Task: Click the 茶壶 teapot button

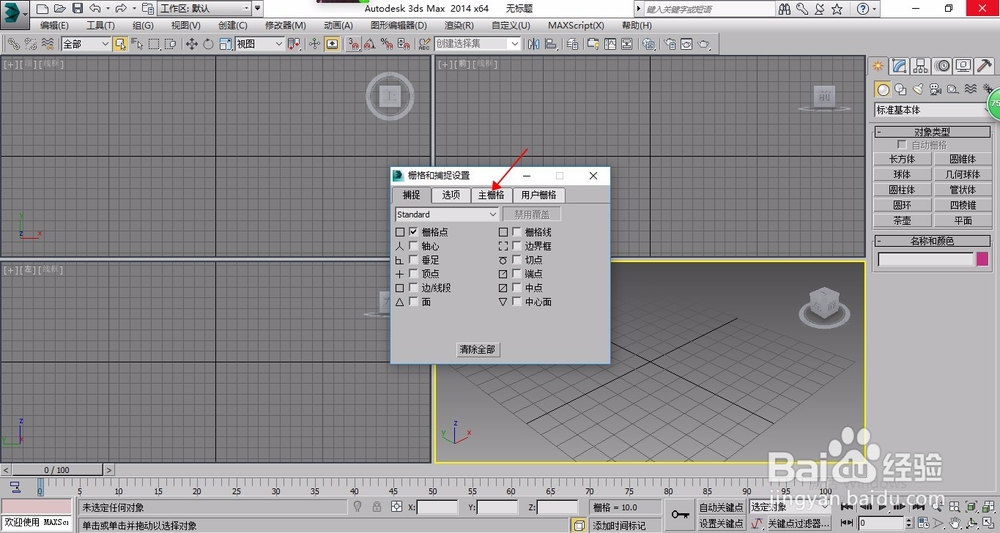Action: click(902, 221)
